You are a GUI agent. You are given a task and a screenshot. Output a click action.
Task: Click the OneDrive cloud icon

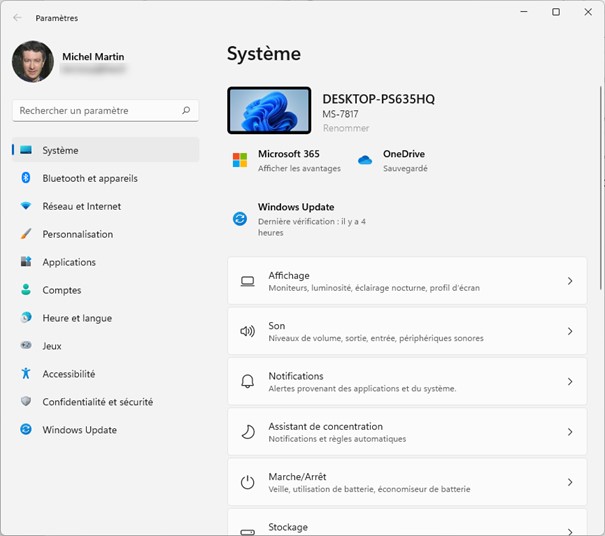(x=365, y=160)
